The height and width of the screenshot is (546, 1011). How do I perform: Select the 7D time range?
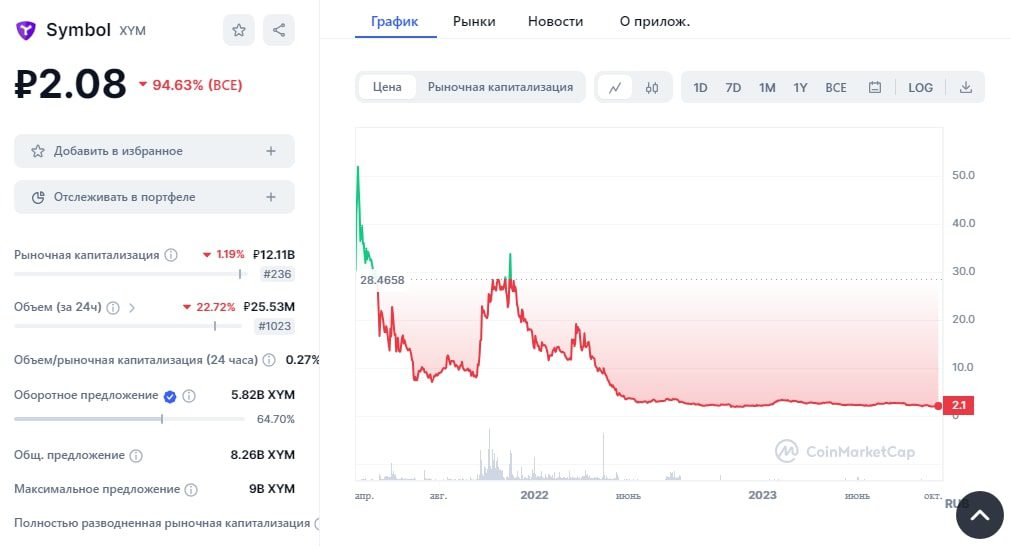coord(733,87)
